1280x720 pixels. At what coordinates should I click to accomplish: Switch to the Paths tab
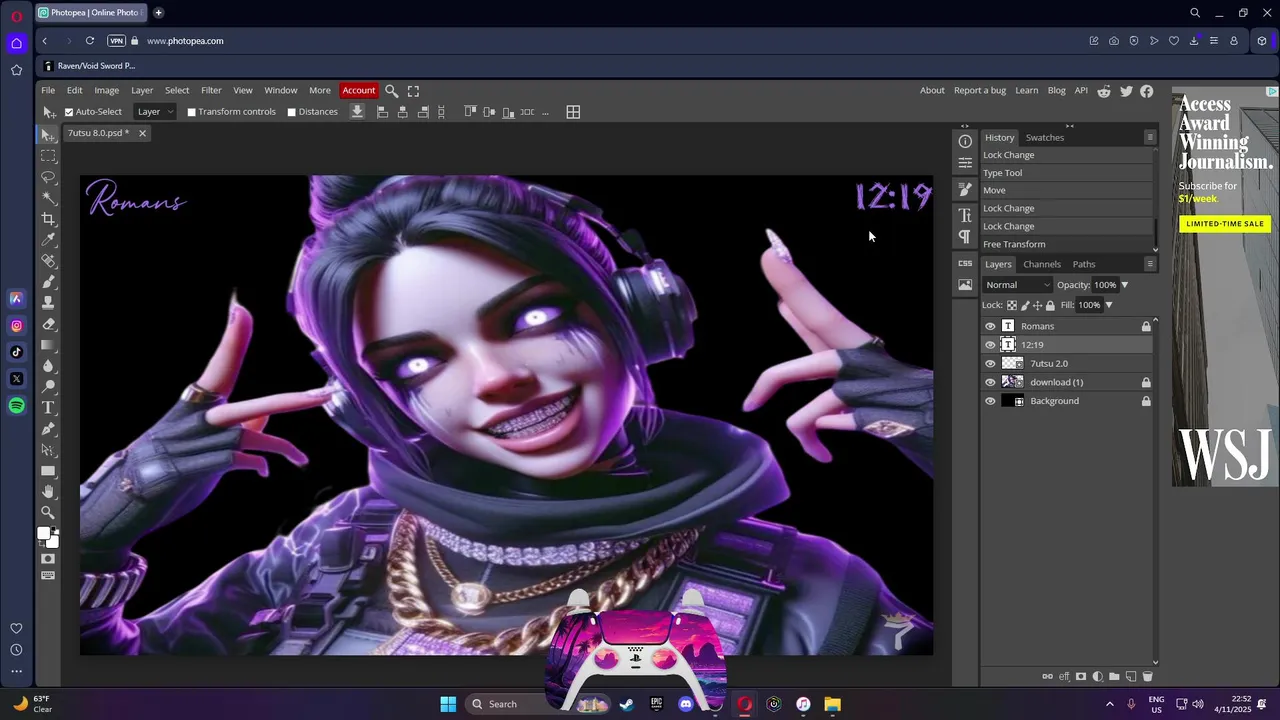pyautogui.click(x=1084, y=264)
